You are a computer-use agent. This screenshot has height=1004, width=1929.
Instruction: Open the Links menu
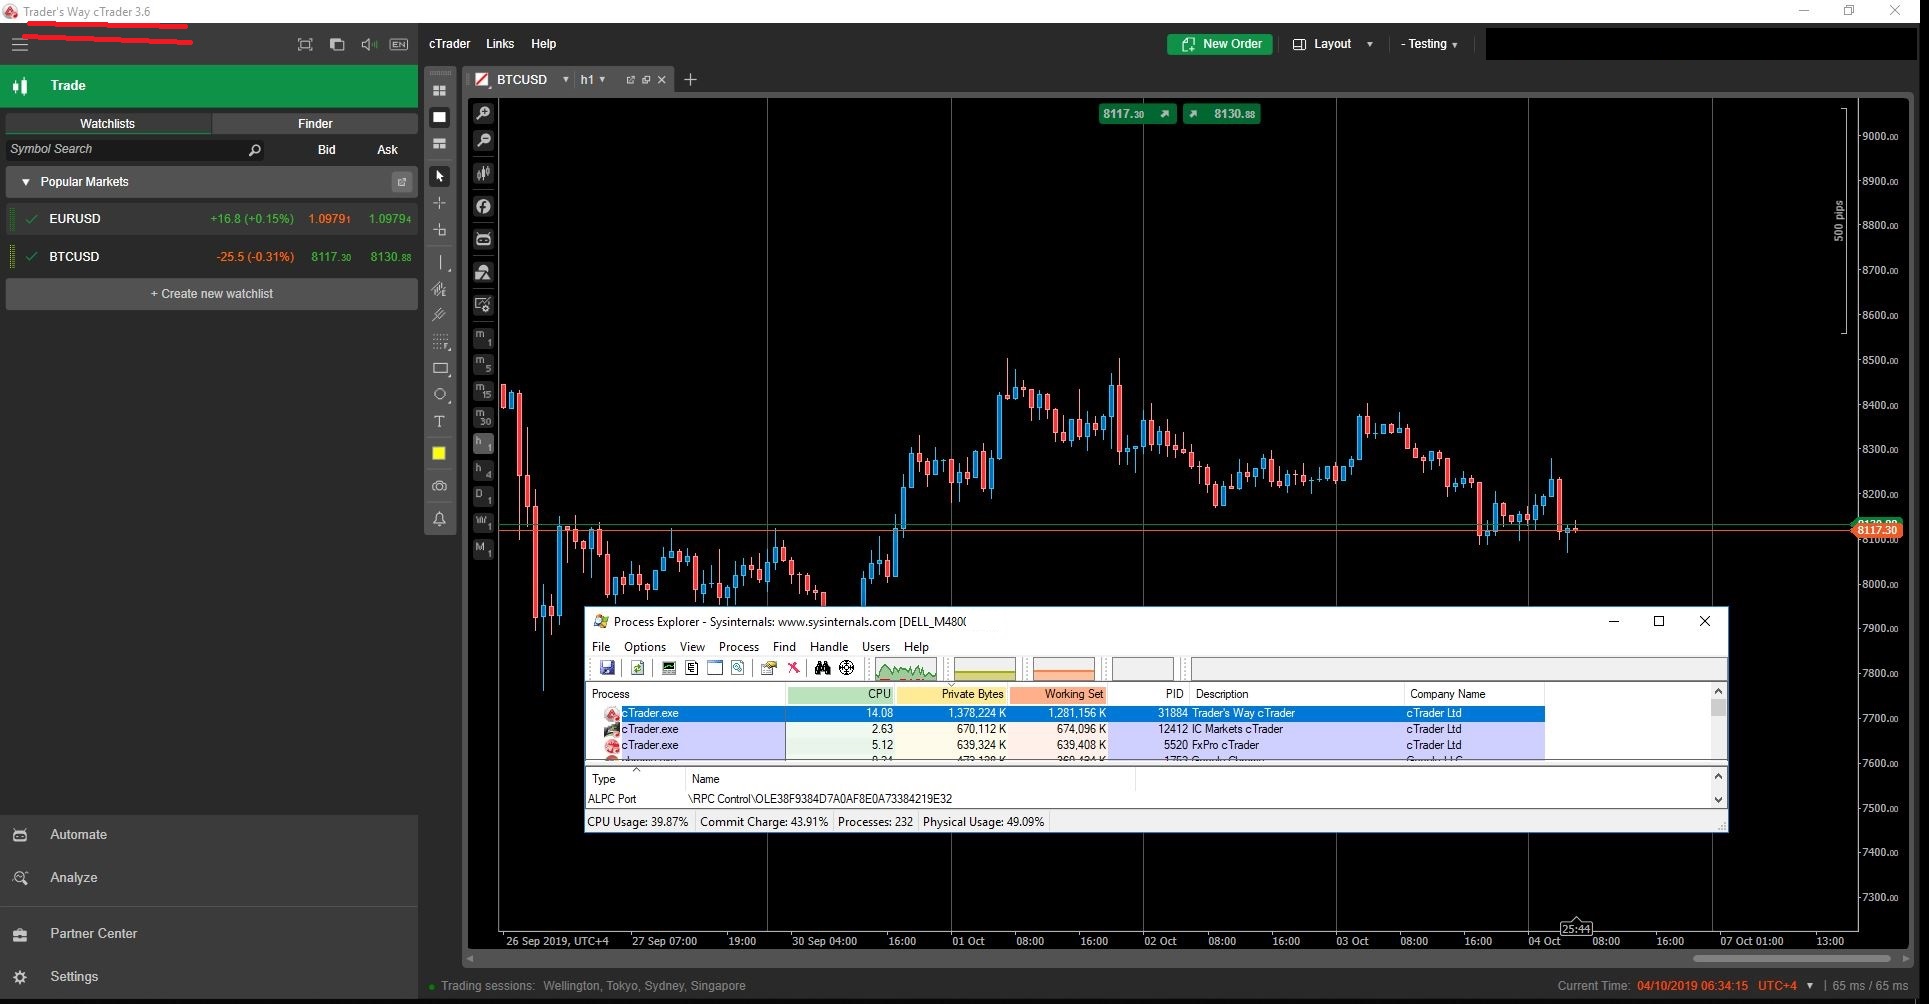[500, 44]
